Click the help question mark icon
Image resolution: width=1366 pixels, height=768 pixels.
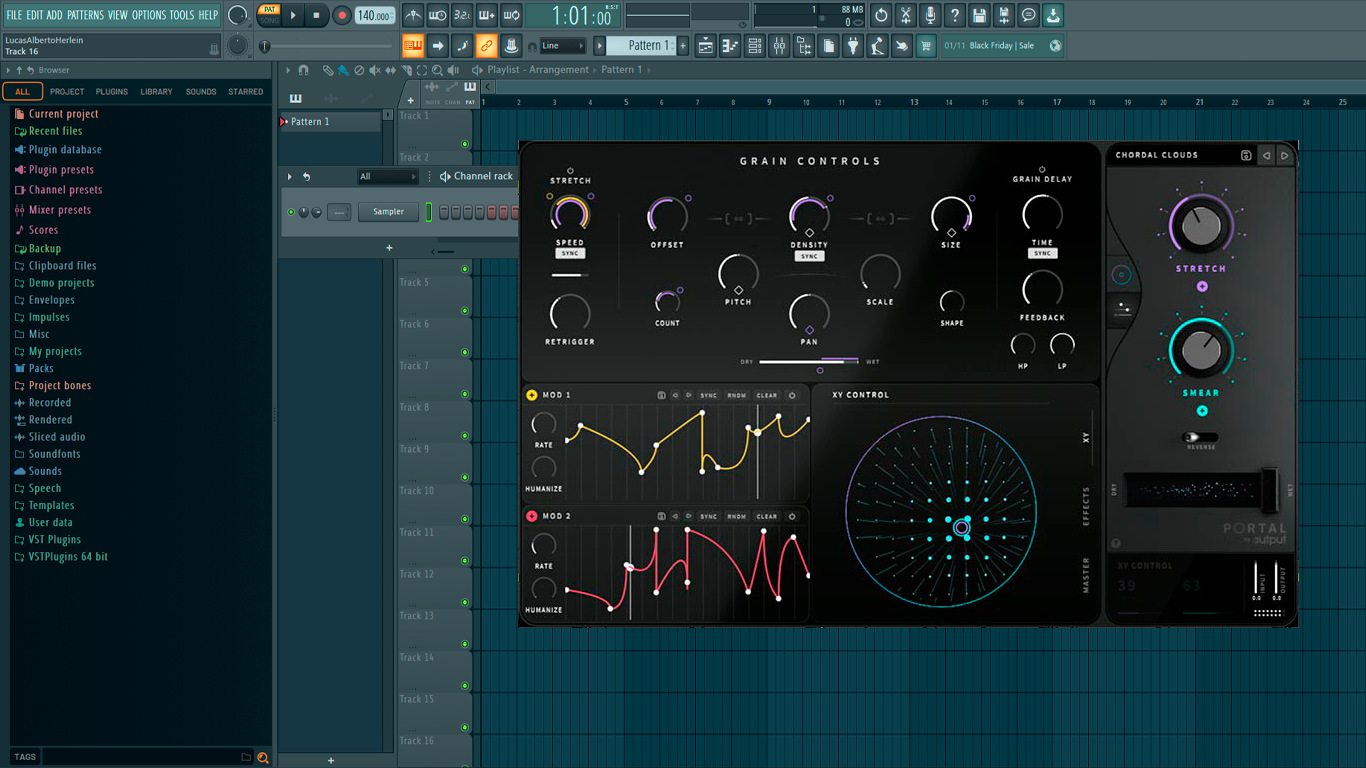click(x=955, y=16)
